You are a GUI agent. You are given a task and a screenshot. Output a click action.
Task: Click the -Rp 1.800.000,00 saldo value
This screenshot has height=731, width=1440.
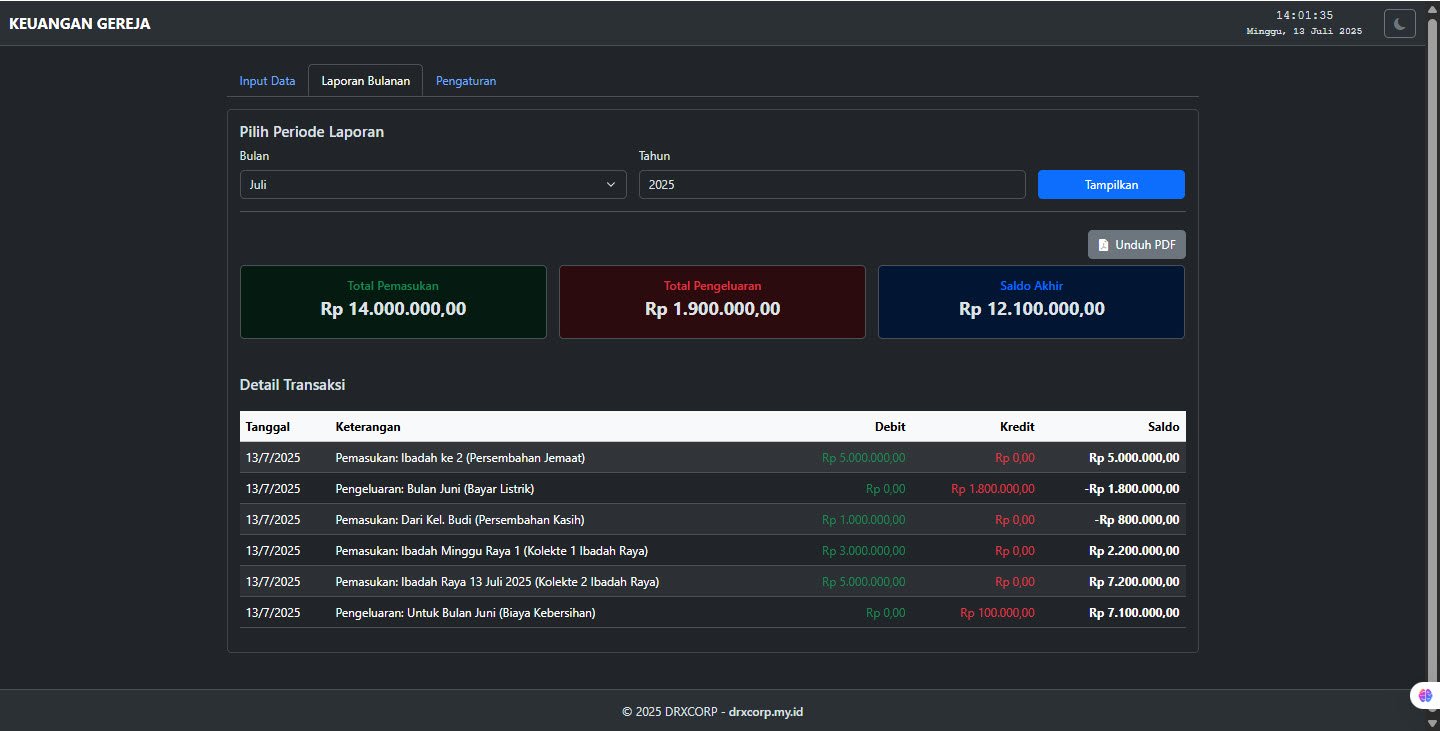(x=1132, y=489)
